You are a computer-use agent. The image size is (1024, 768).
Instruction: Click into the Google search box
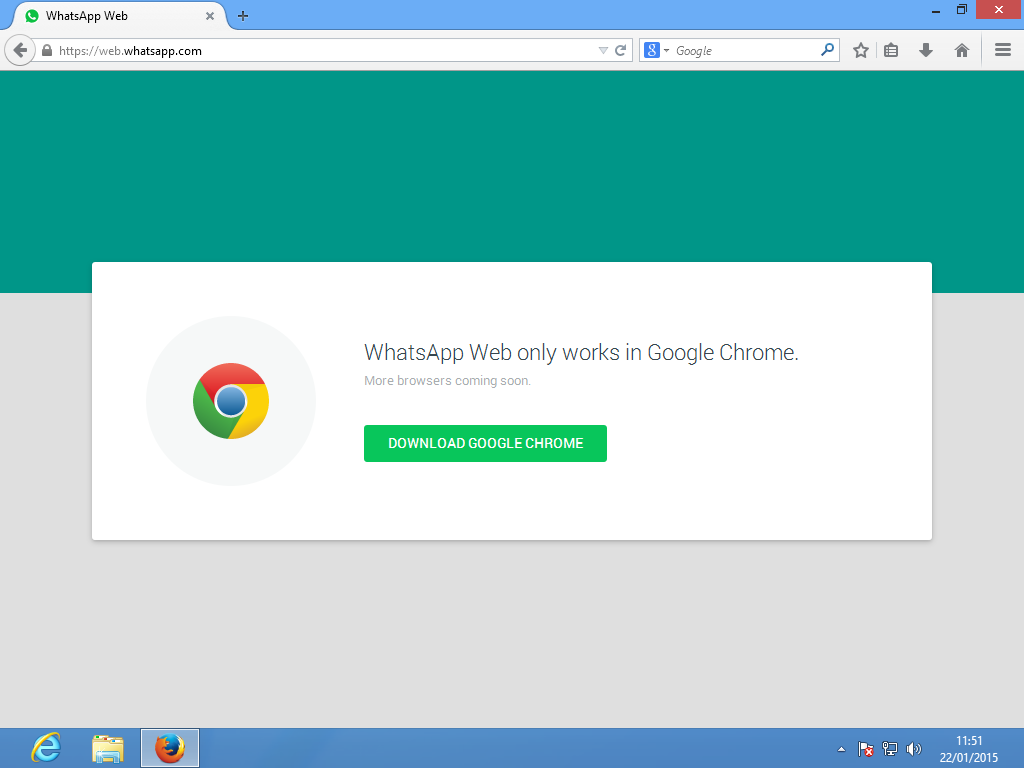(x=745, y=50)
